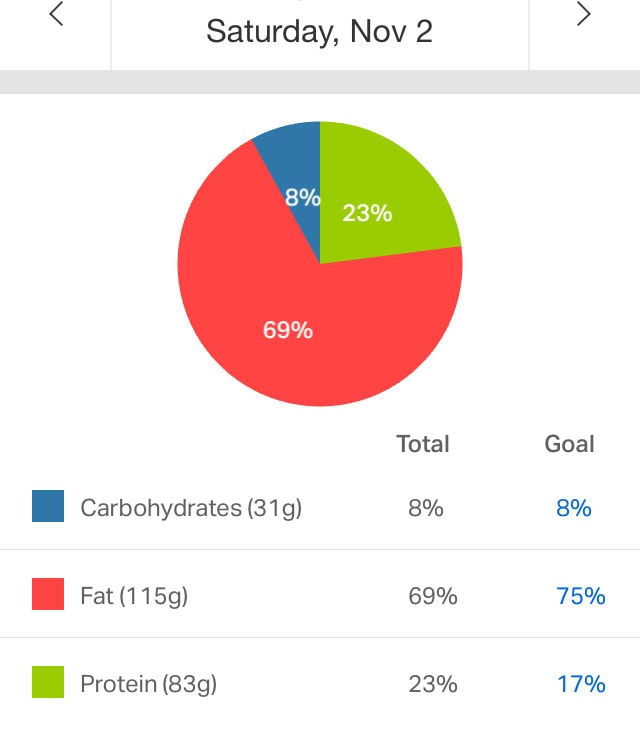Open the Saturday, Nov 2 date picker
The width and height of the screenshot is (640, 734).
click(319, 31)
